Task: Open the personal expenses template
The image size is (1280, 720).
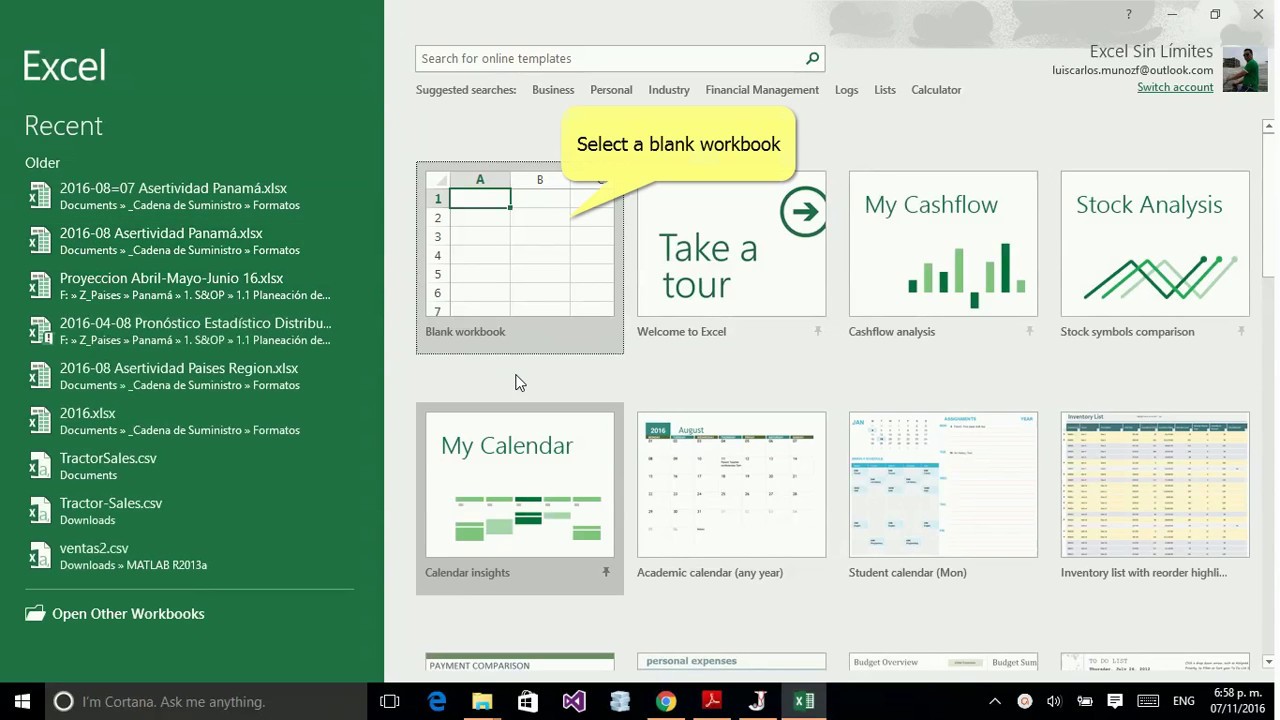Action: coord(732,662)
